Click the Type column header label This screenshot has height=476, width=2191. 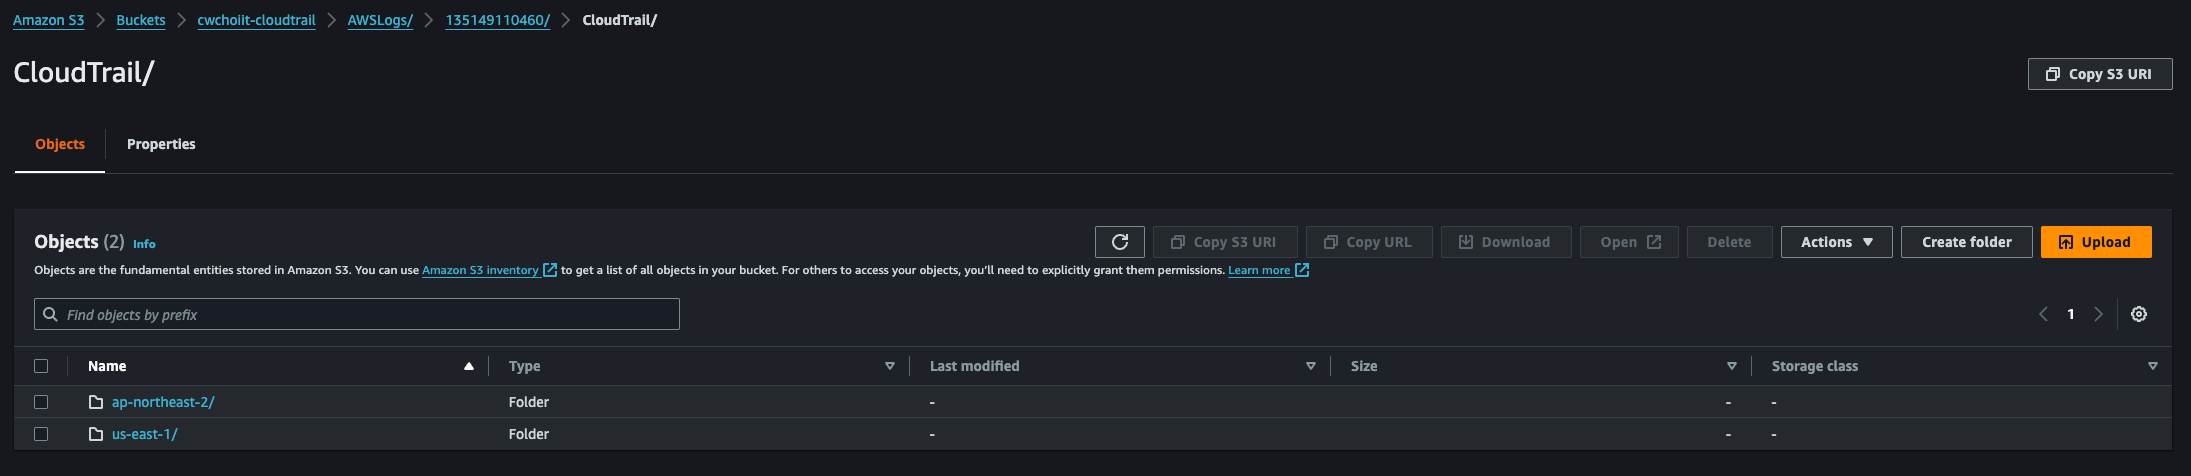click(525, 366)
